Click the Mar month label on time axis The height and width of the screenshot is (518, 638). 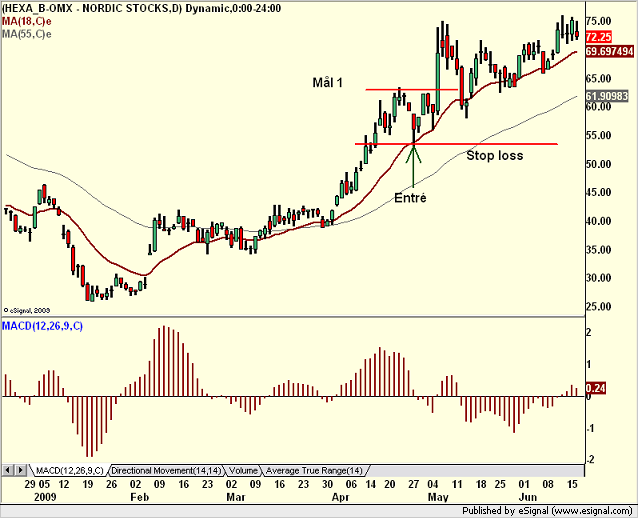pos(236,497)
